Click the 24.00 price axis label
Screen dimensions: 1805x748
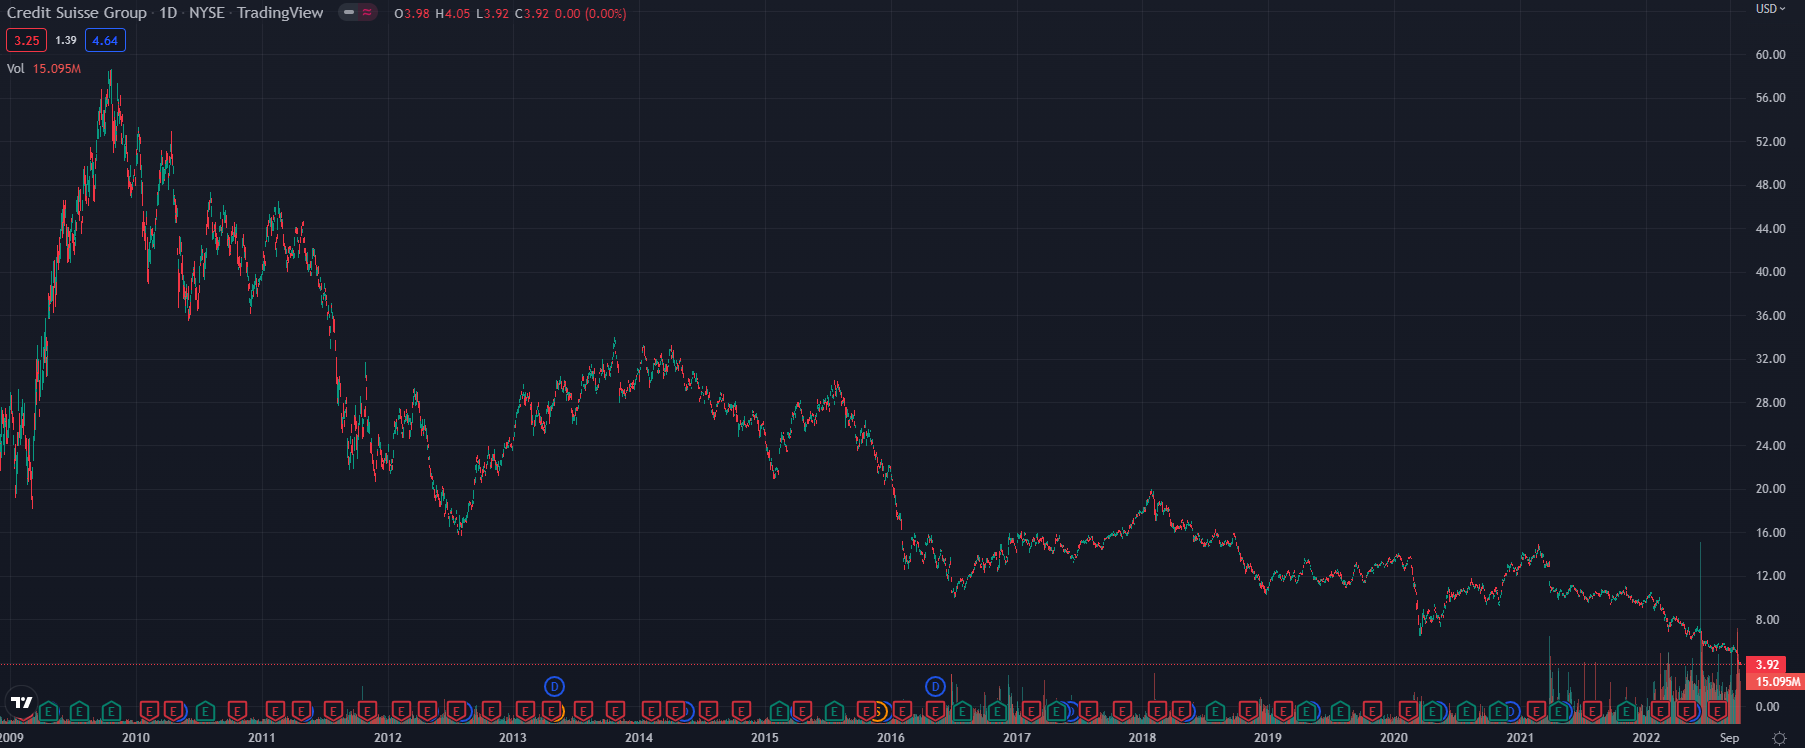coord(1770,446)
